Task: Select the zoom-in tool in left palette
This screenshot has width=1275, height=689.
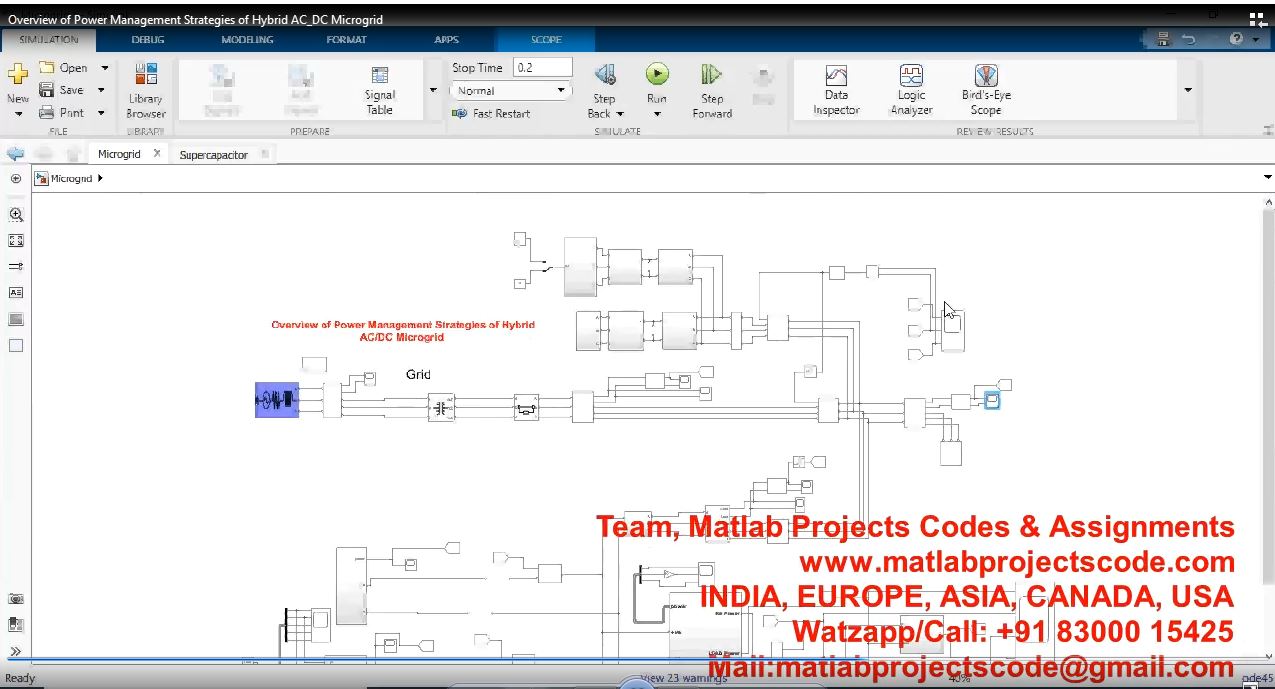Action: 16,214
